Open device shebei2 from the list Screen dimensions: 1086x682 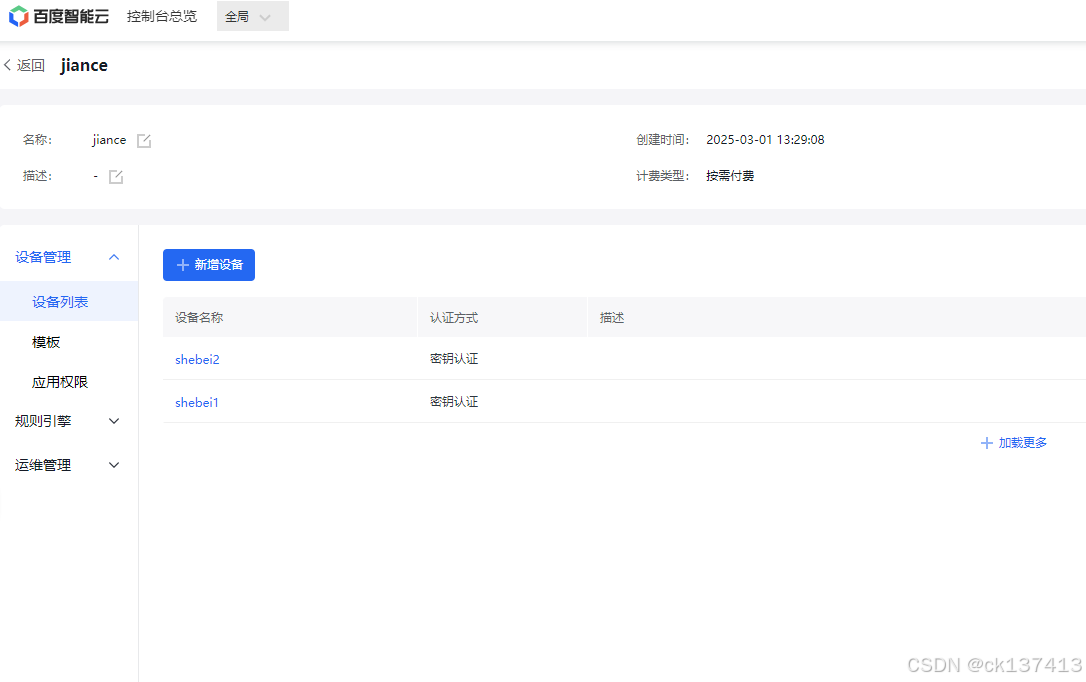coord(197,359)
